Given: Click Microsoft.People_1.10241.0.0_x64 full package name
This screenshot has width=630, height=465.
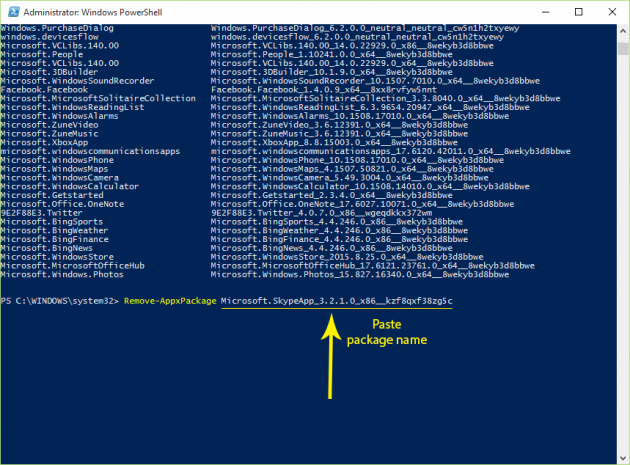Looking at the screenshot, I should pyautogui.click(x=332, y=54).
